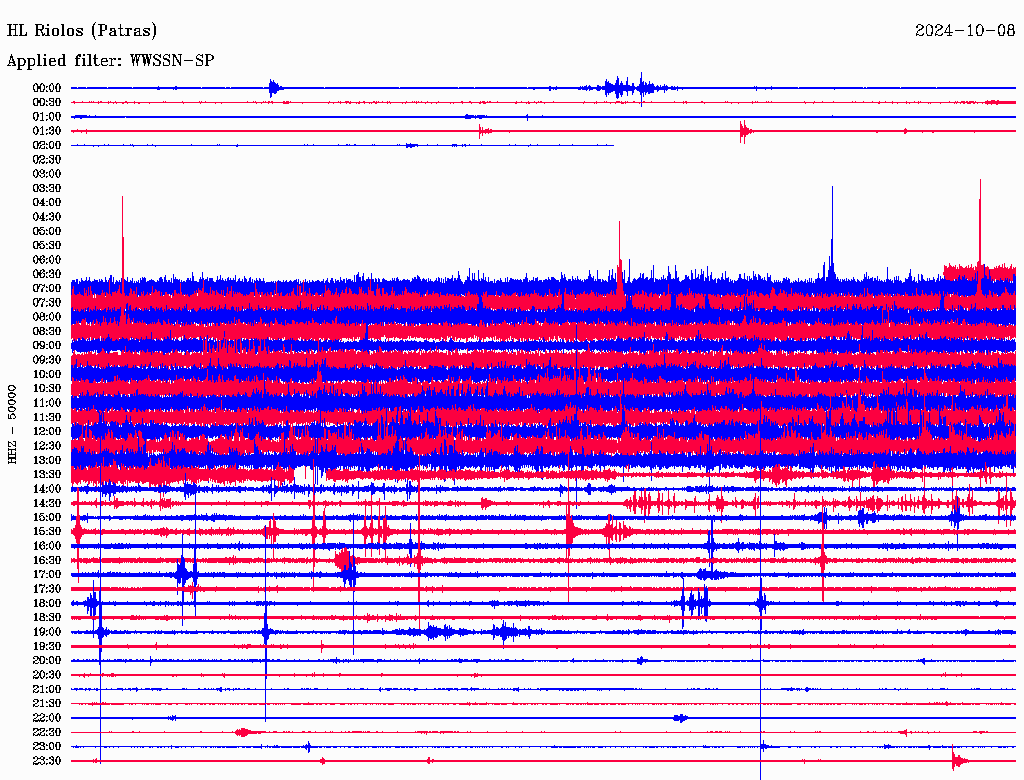This screenshot has width=1024, height=780.
Task: Click the 12:00 time label
Action: pos(47,431)
